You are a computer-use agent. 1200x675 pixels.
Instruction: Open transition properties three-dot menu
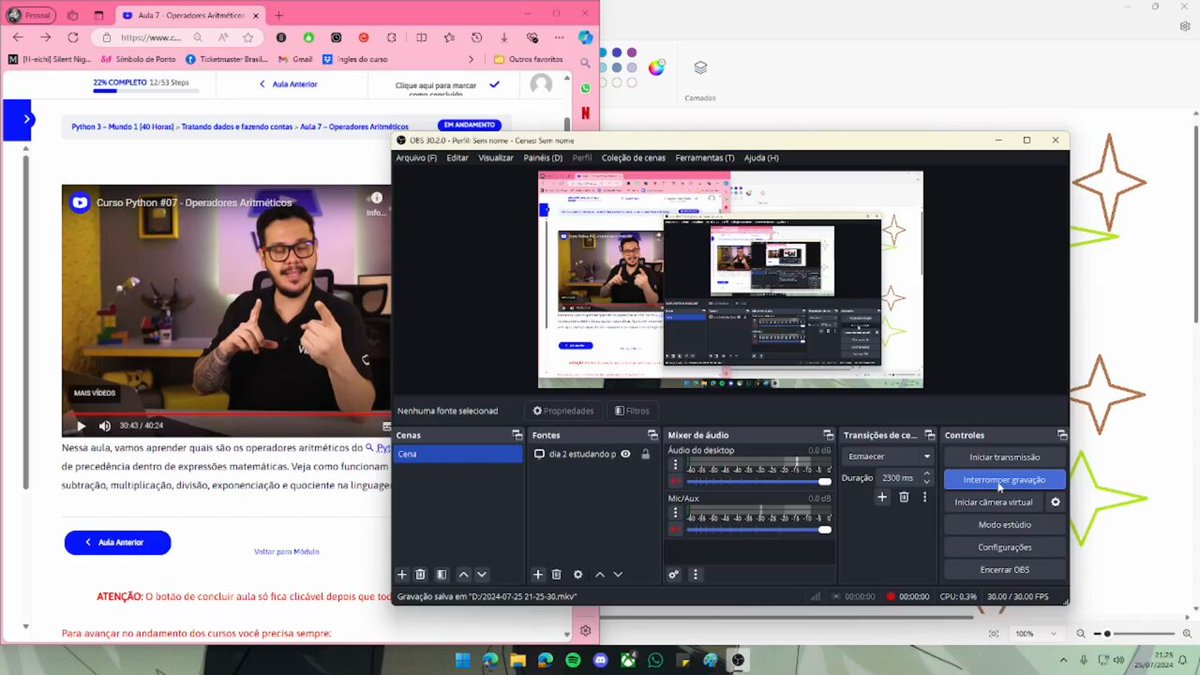[x=926, y=497]
